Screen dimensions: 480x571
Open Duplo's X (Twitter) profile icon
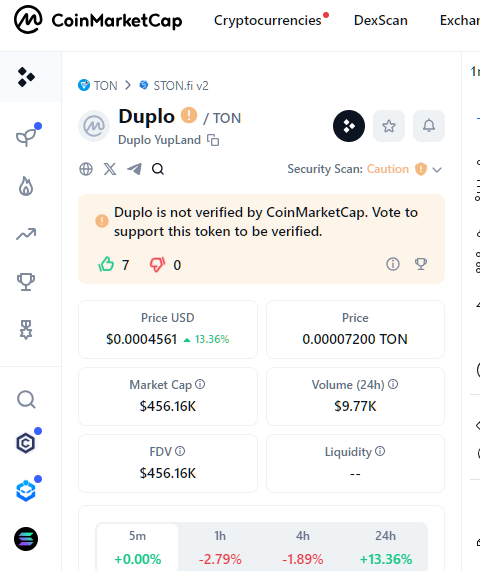pos(110,169)
